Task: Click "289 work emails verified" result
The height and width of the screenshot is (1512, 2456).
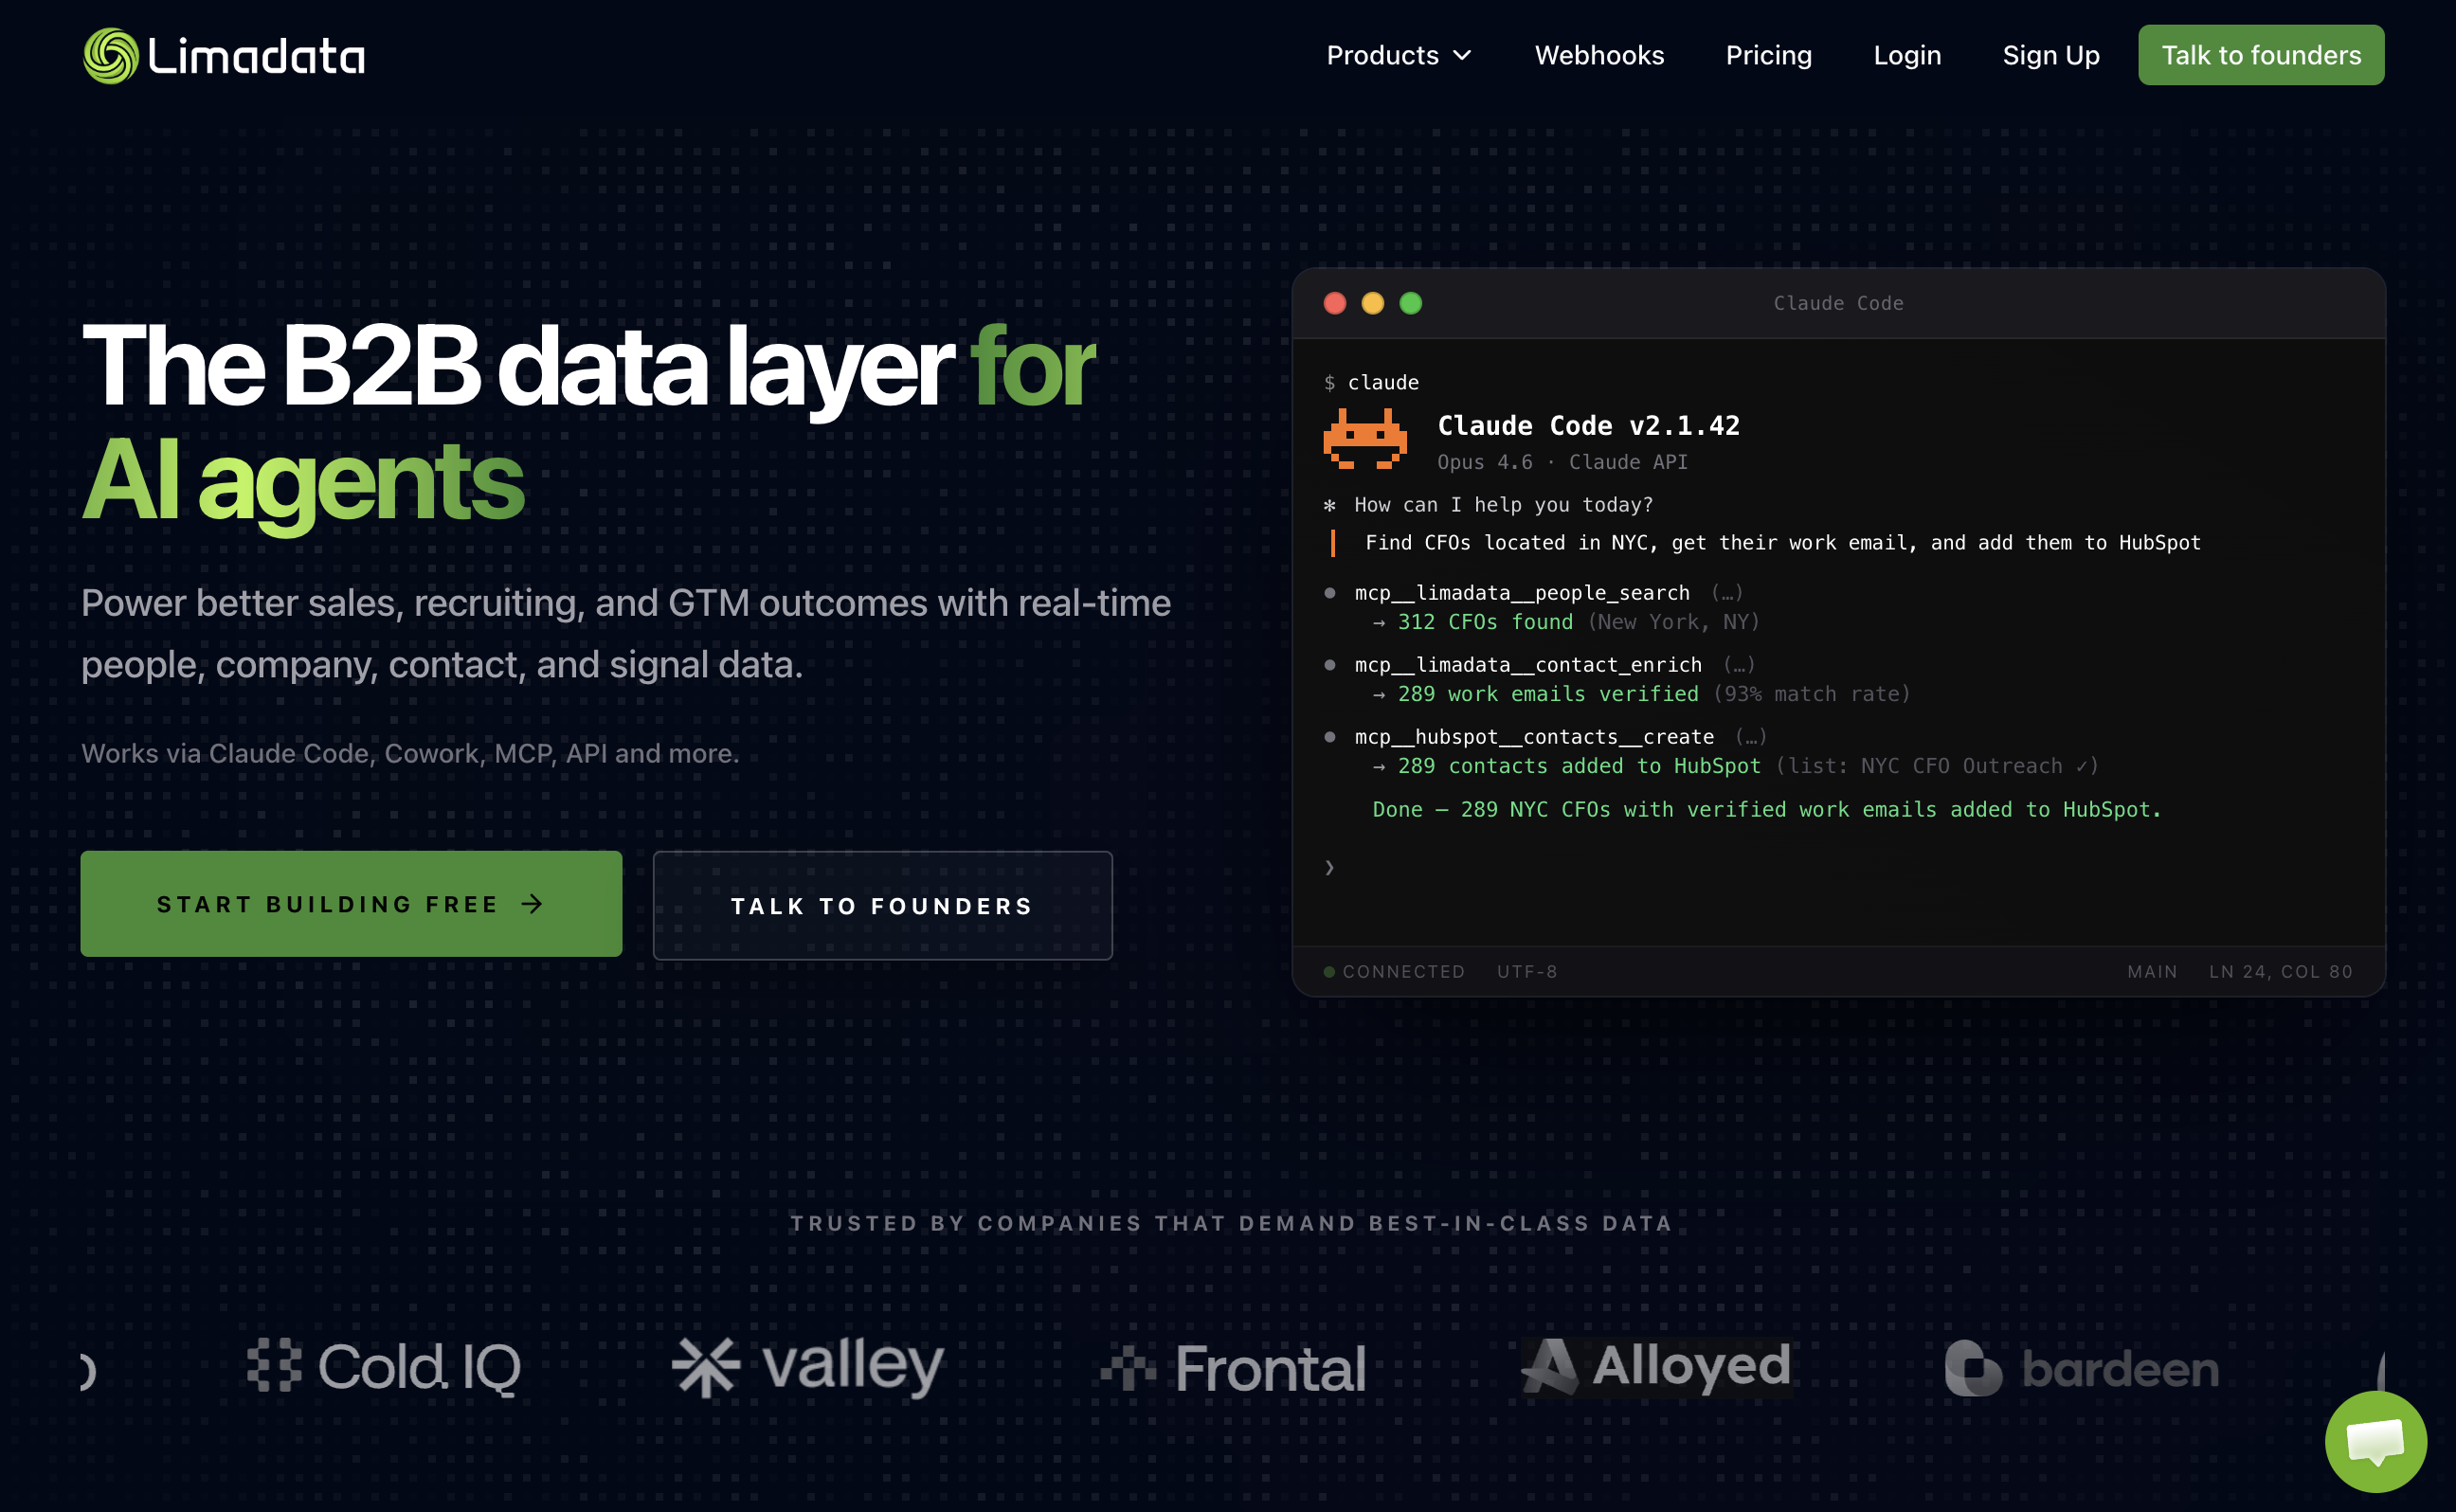Action: pyautogui.click(x=1548, y=694)
